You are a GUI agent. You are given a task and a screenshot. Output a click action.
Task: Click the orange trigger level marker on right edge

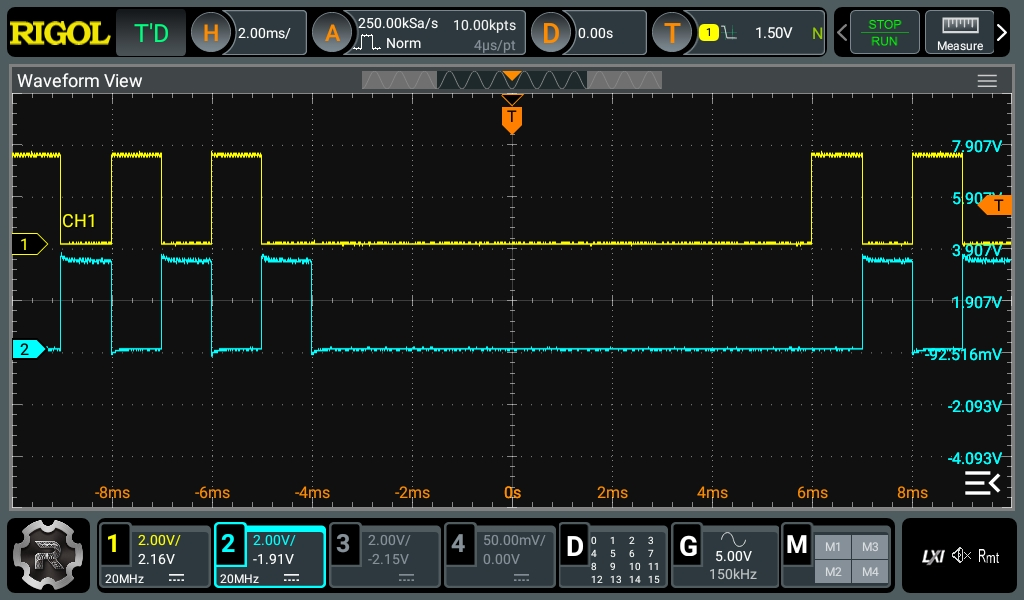(x=996, y=205)
